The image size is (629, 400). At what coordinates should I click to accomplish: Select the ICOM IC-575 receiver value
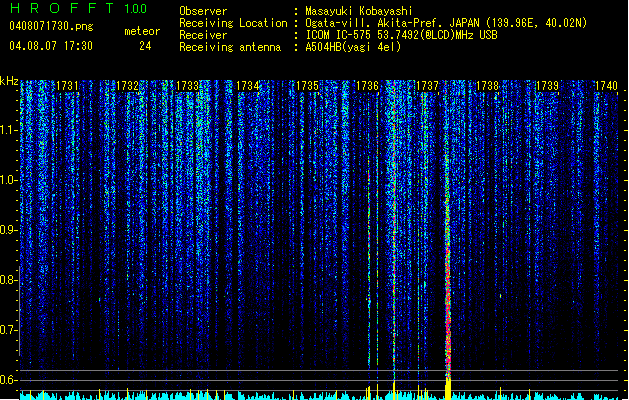tap(401, 35)
